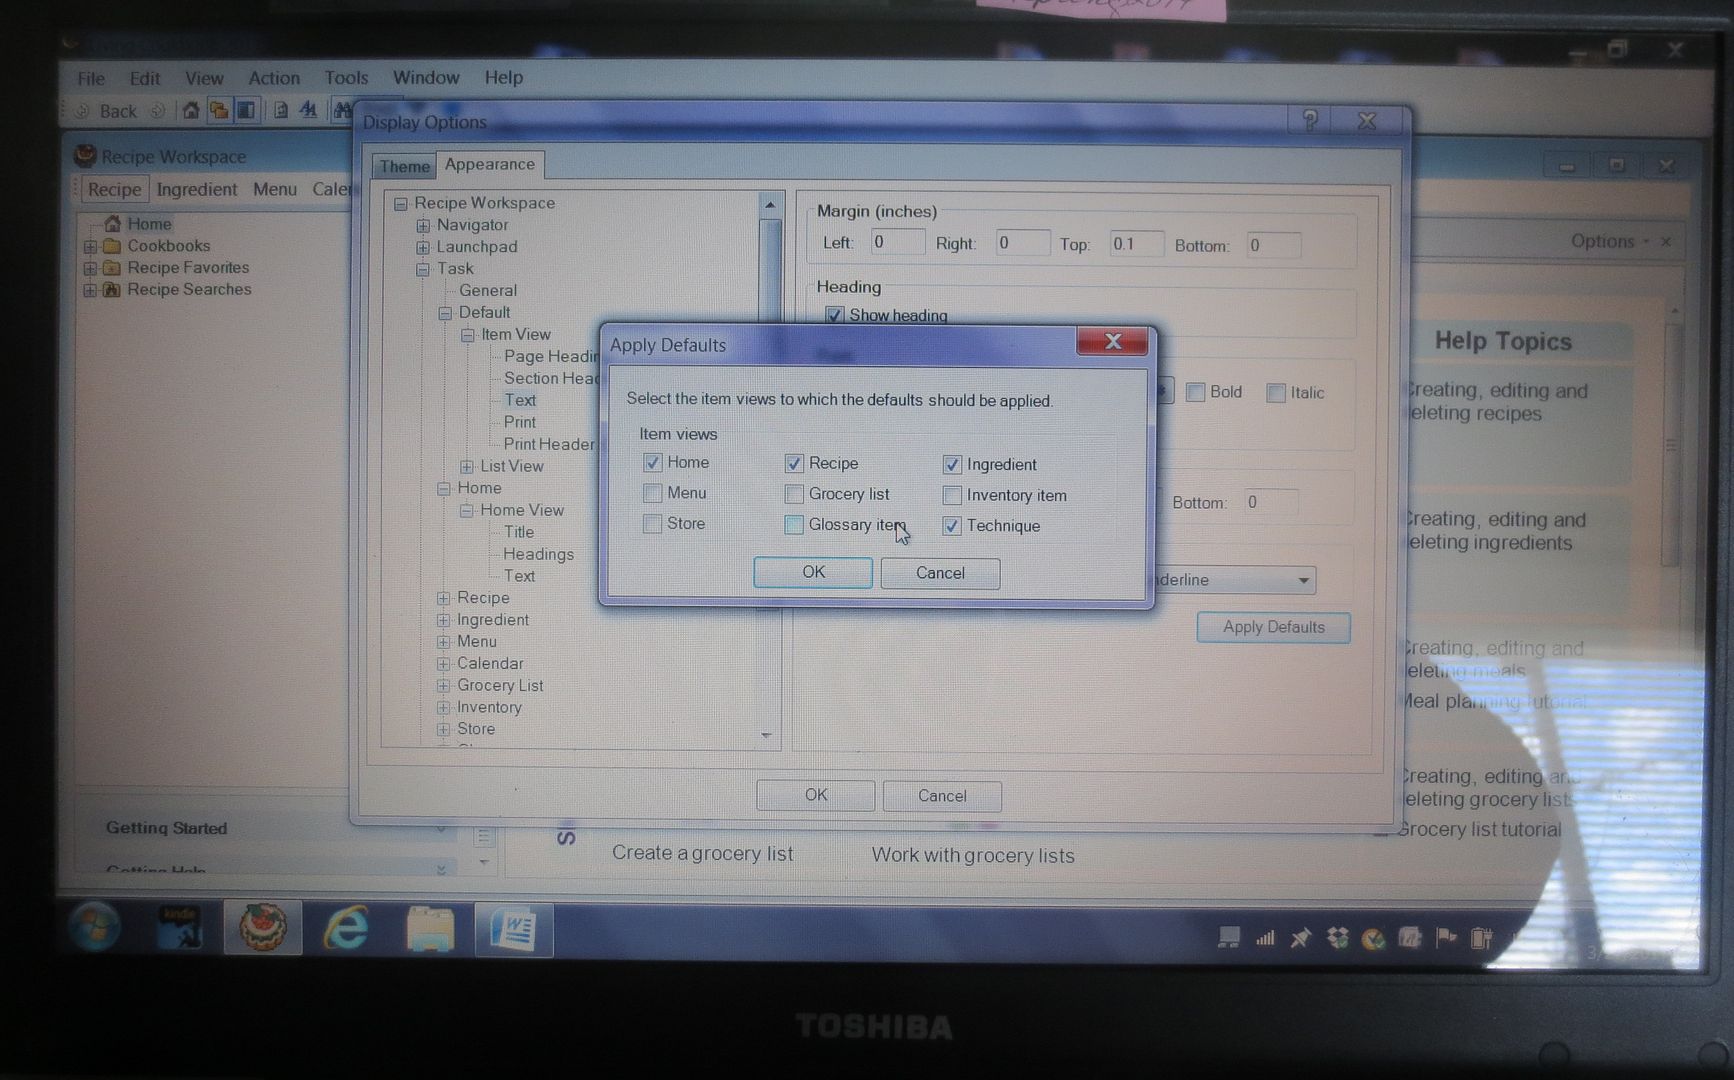Image resolution: width=1734 pixels, height=1080 pixels.
Task: Click the binoculars search toolbar icon
Action: click(342, 110)
